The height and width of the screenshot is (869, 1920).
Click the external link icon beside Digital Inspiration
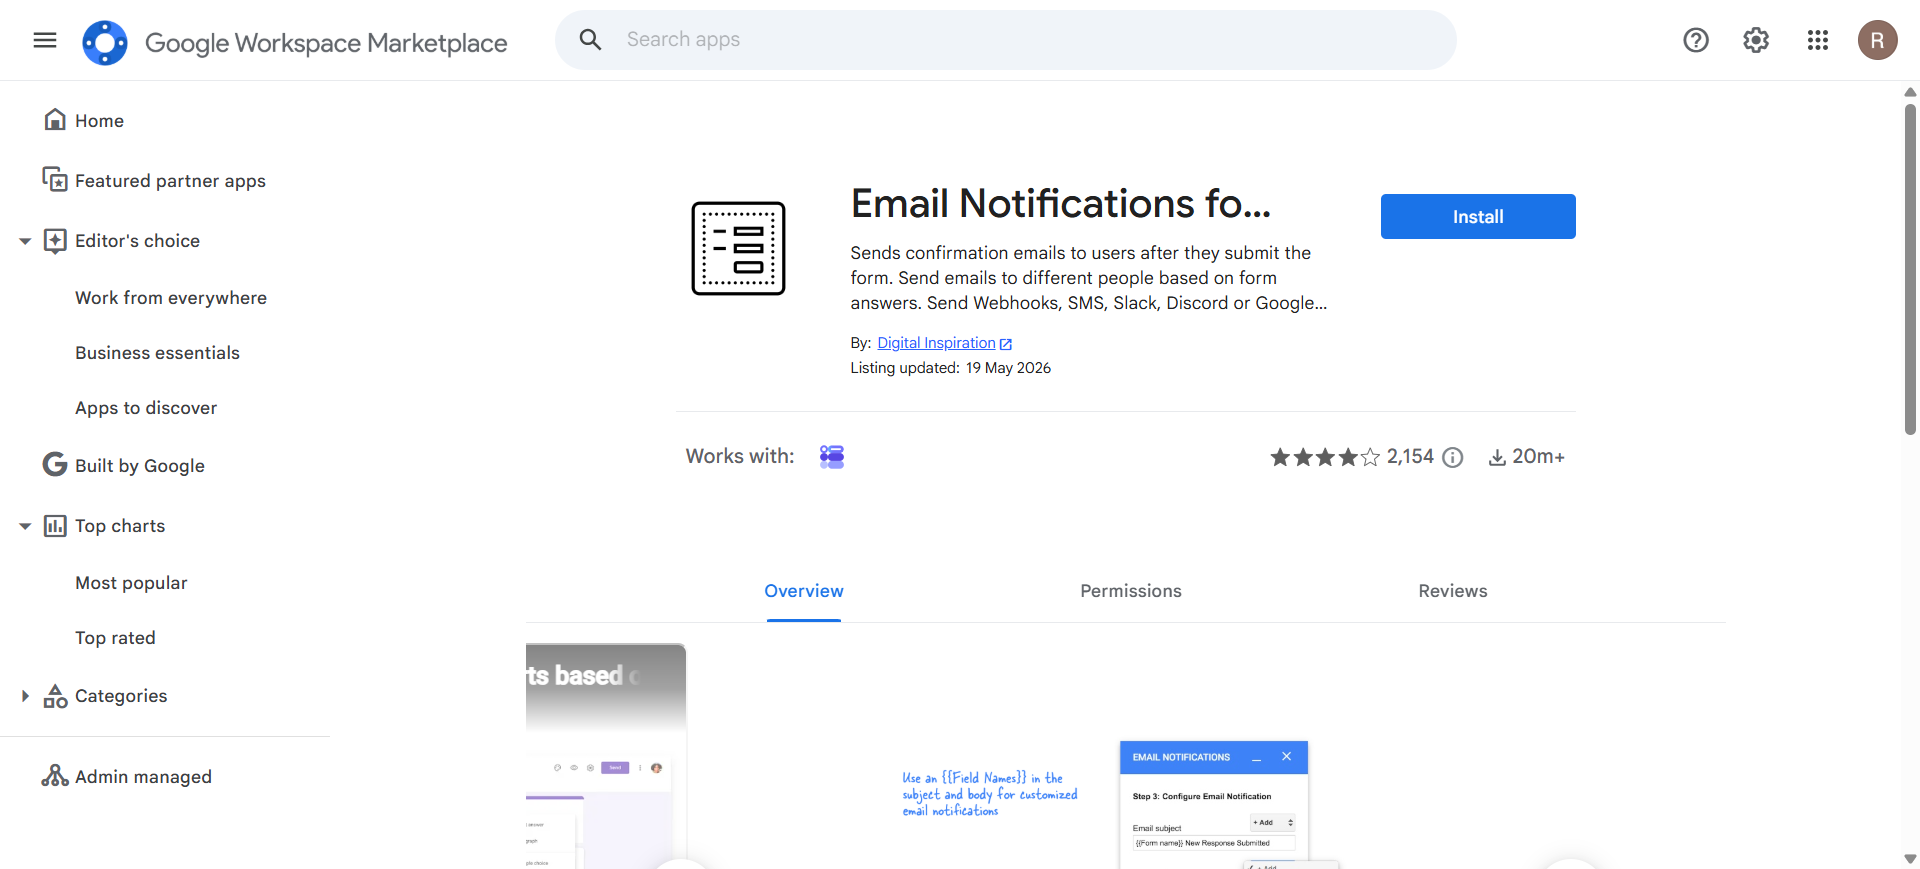(1006, 344)
